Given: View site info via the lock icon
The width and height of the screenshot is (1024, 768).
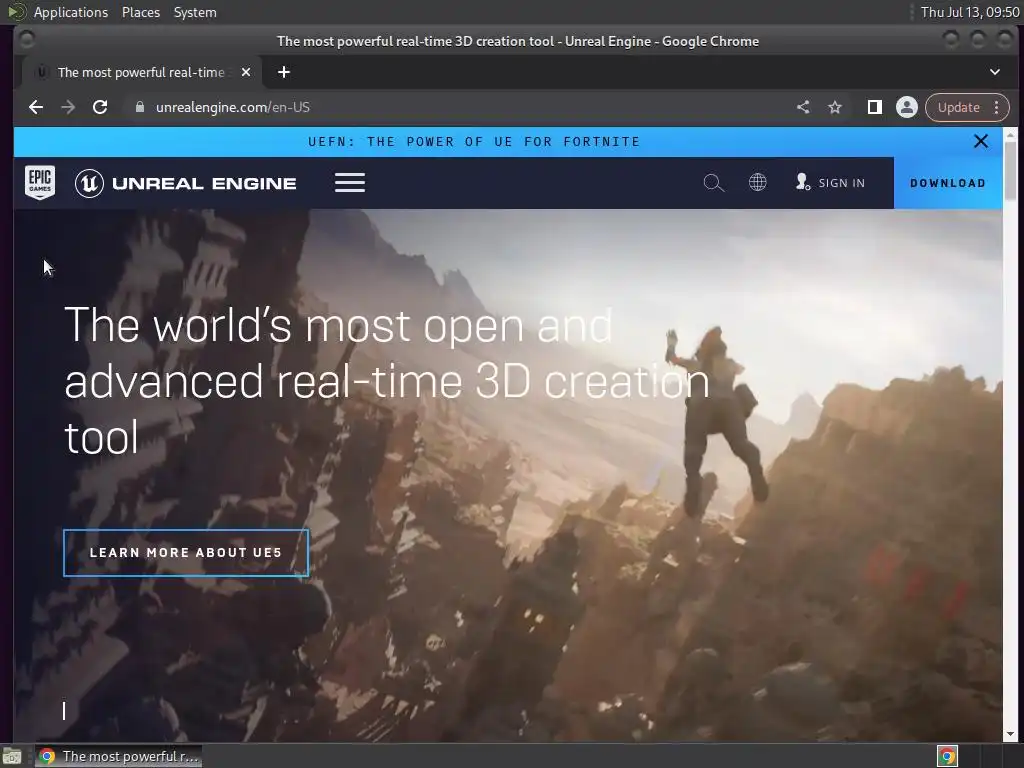Looking at the screenshot, I should click(x=139, y=107).
